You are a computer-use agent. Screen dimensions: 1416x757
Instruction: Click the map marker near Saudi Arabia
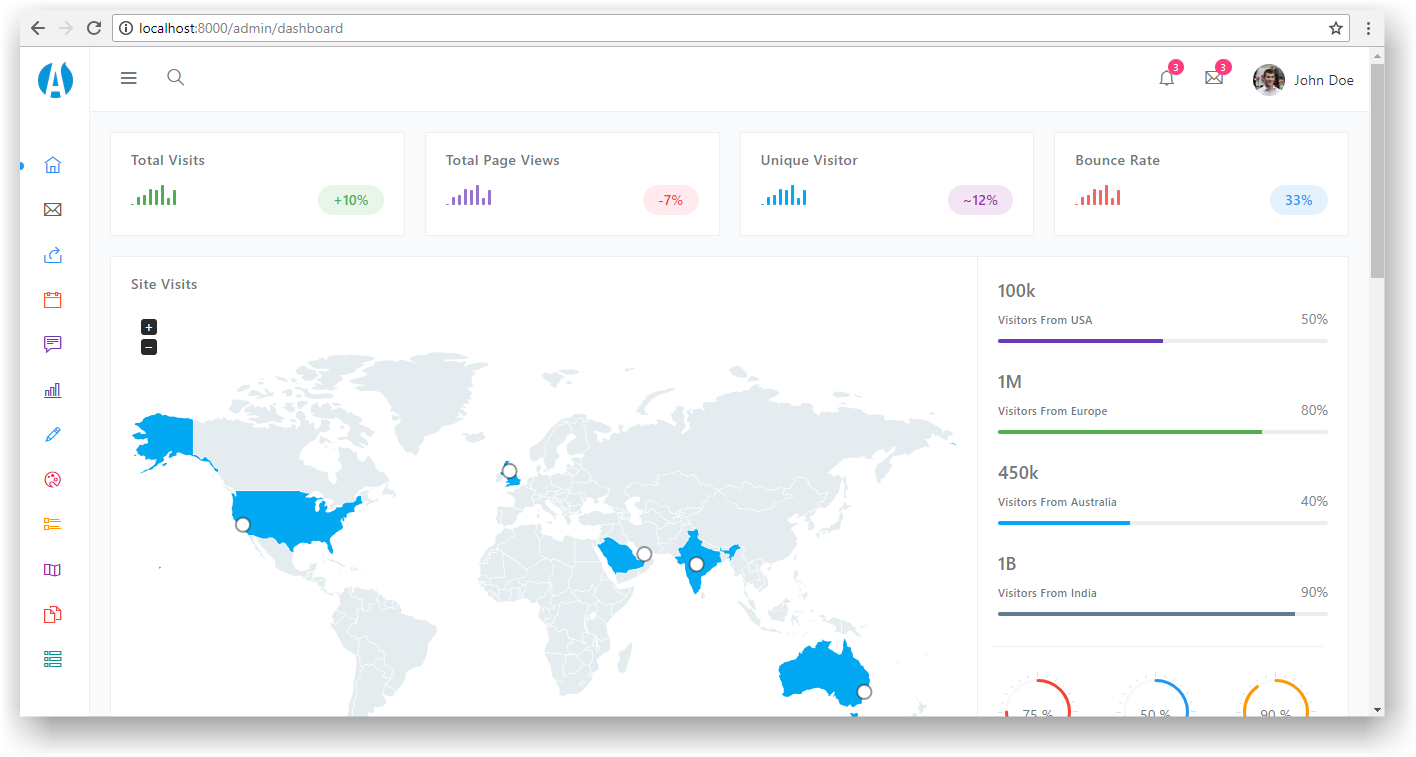(x=644, y=554)
